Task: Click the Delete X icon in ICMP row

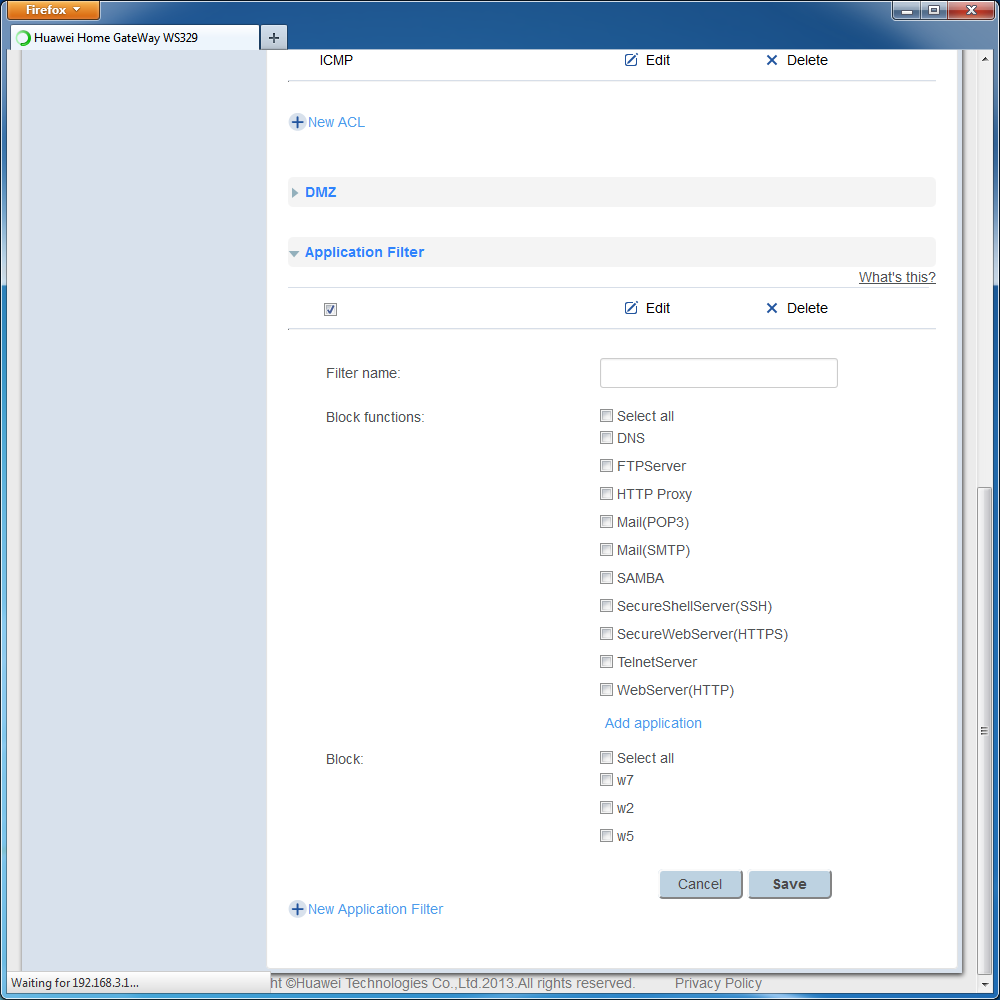Action: pos(772,60)
